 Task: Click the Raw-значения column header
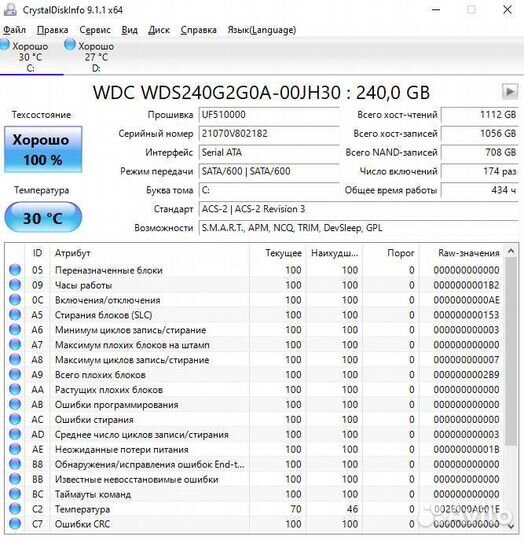pos(462,253)
